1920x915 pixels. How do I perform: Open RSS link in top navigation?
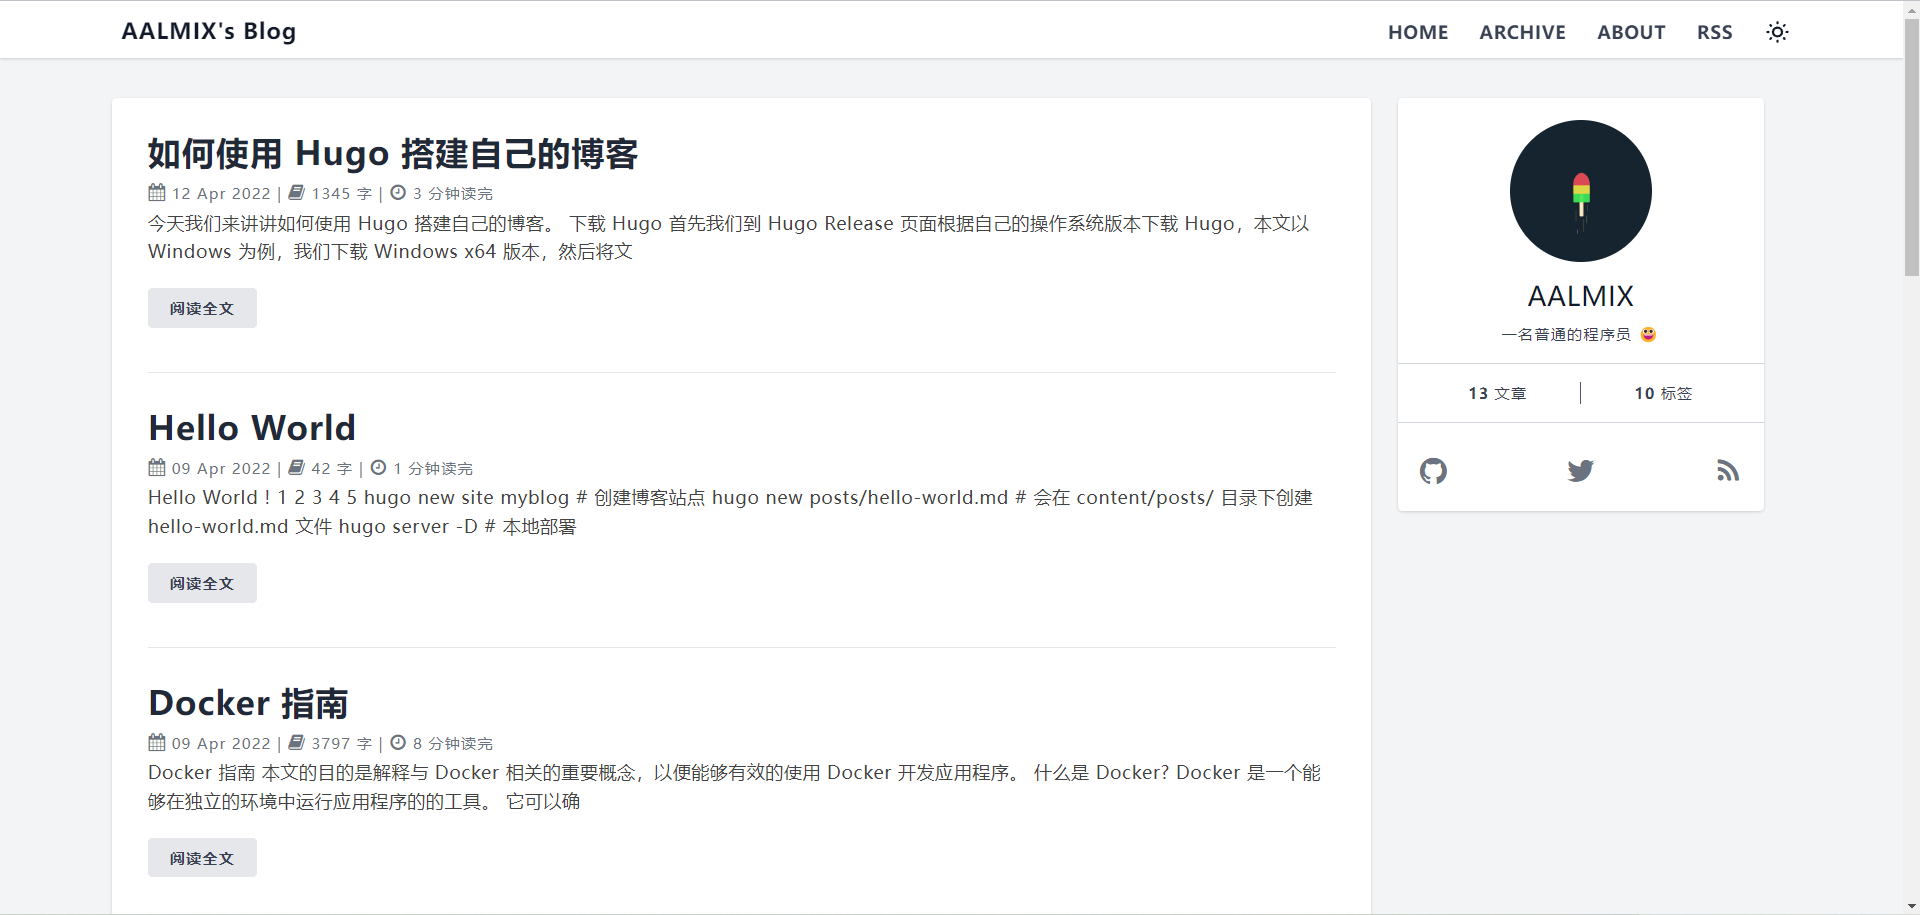pyautogui.click(x=1714, y=32)
